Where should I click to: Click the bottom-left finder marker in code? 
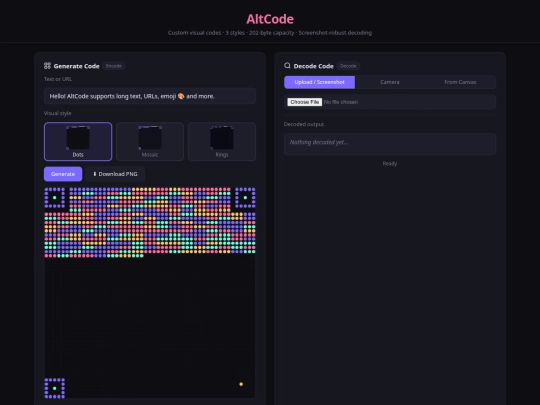tap(54, 388)
